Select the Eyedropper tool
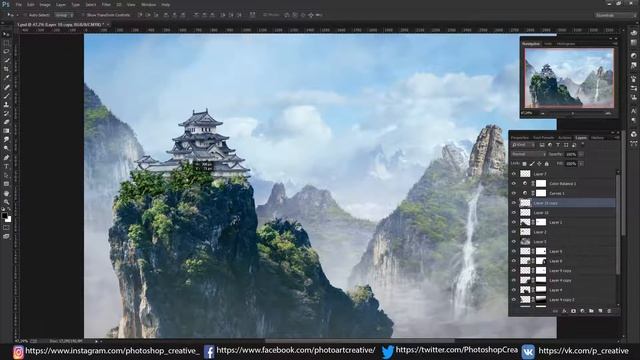This screenshot has height=360, width=640. 6,78
